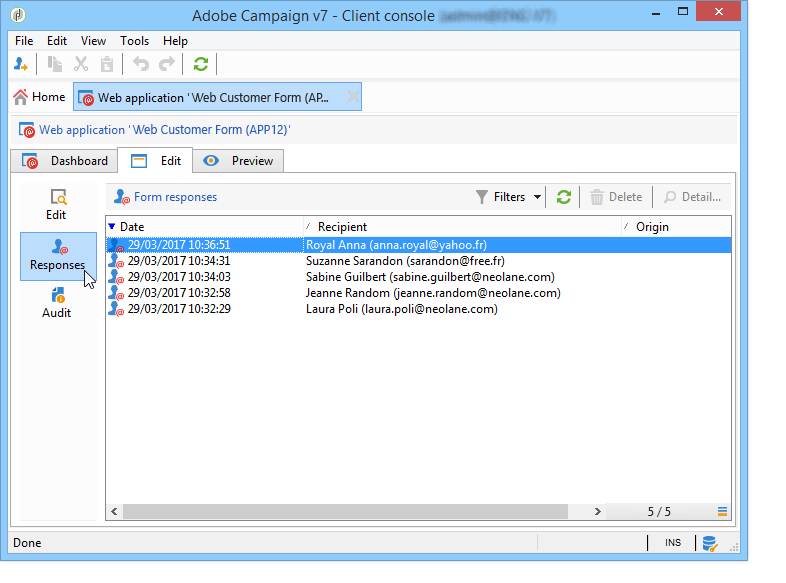Image resolution: width=786 pixels, height=583 pixels.
Task: Click the Paste clipboard icon
Action: tap(107, 64)
